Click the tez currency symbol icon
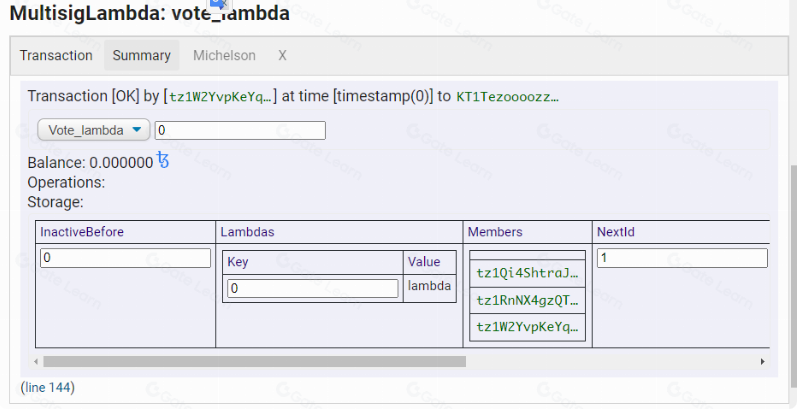The width and height of the screenshot is (806, 417). [164, 161]
